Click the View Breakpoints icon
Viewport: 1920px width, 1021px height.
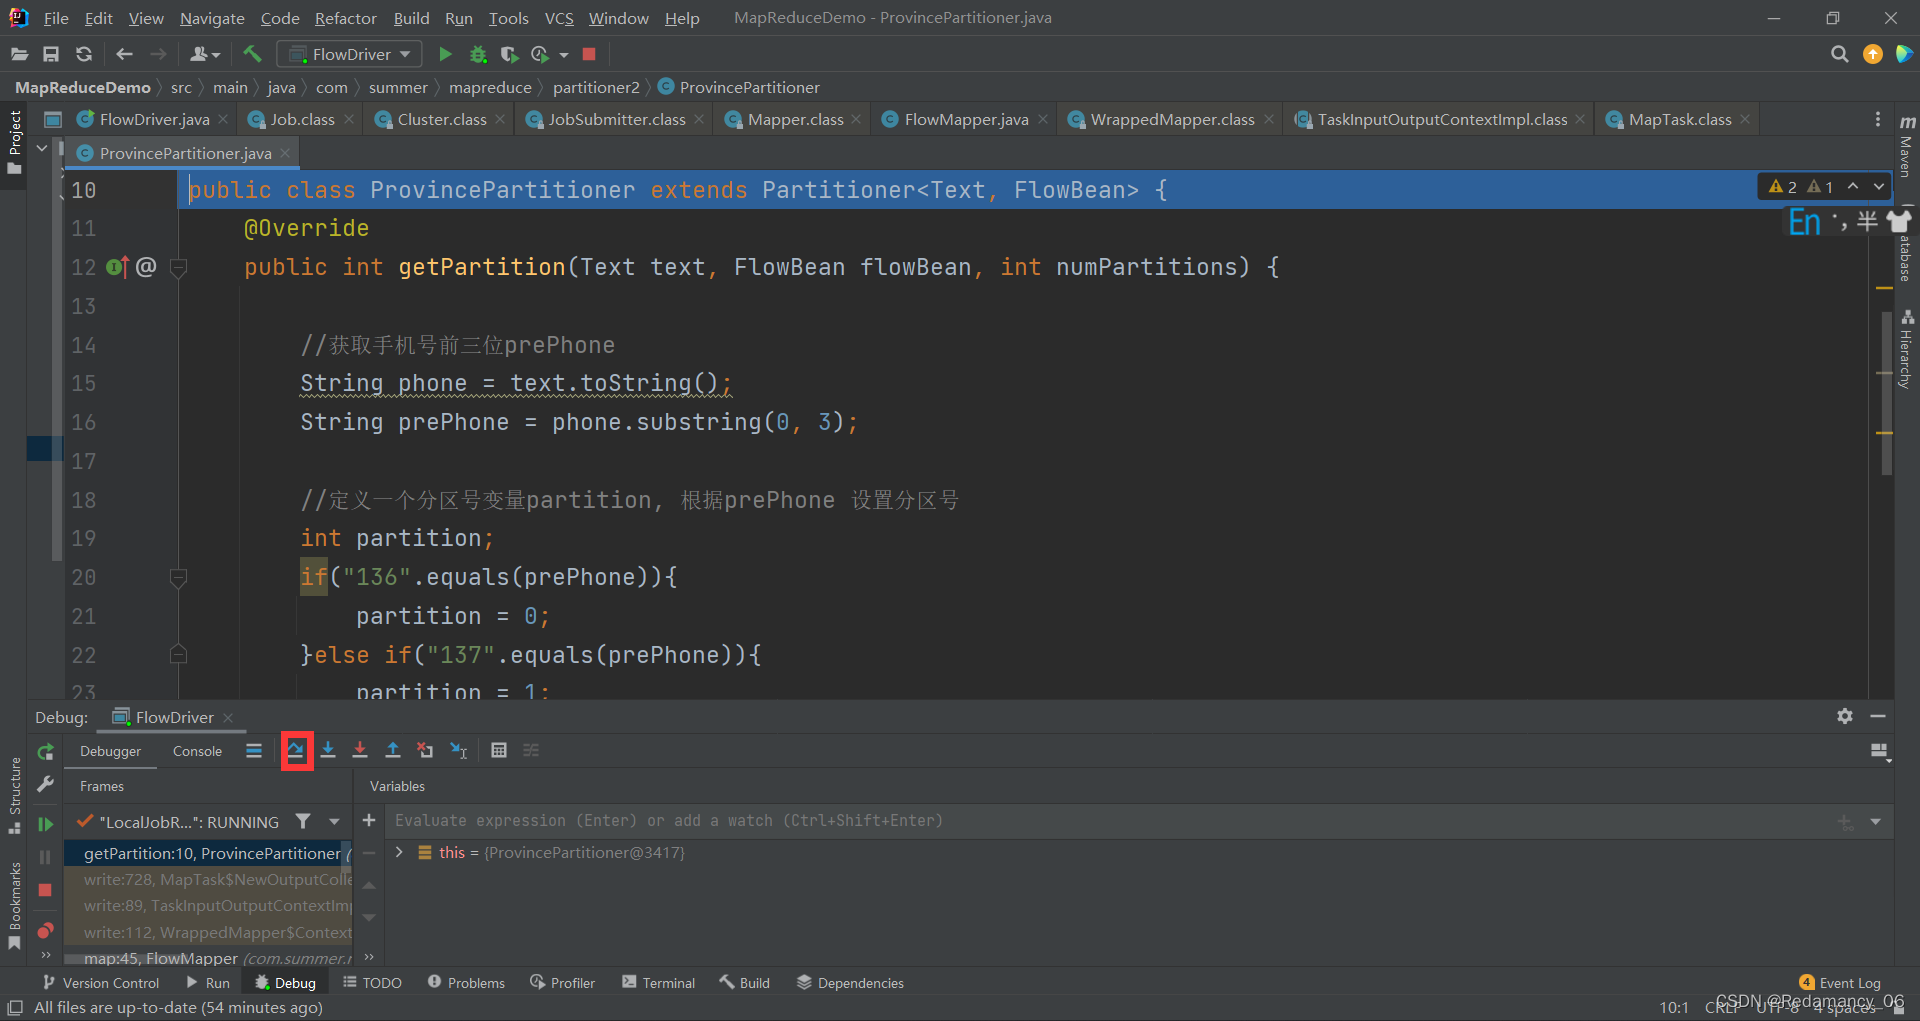45,930
